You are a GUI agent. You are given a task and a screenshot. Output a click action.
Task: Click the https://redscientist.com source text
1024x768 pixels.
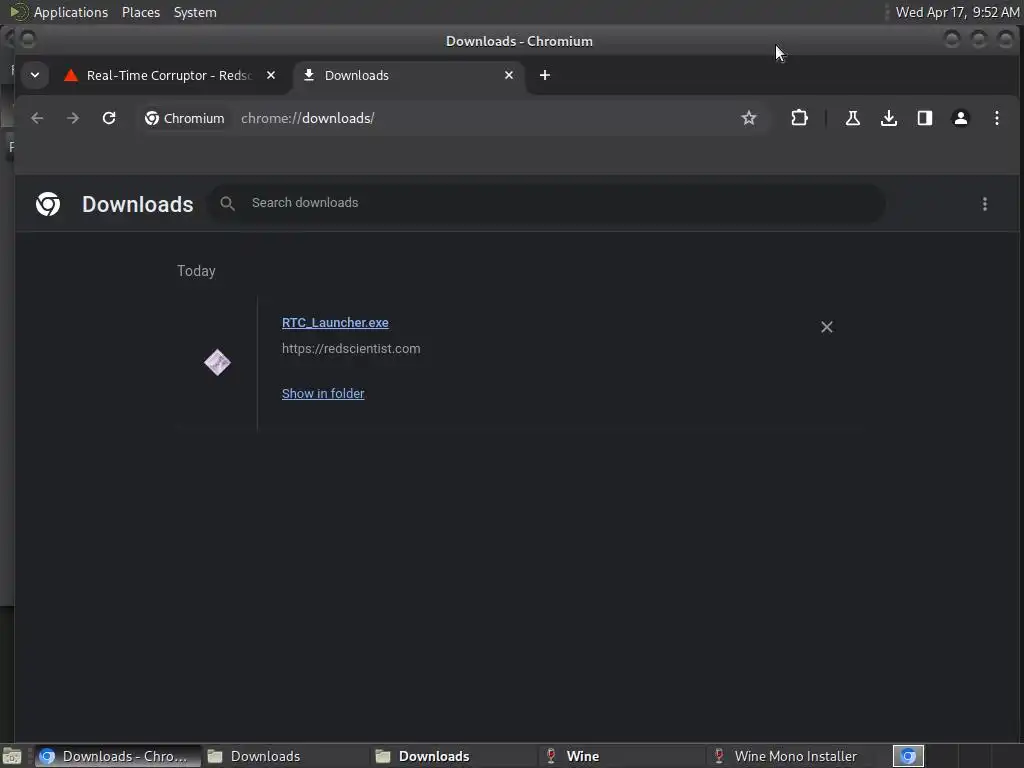pyautogui.click(x=351, y=349)
